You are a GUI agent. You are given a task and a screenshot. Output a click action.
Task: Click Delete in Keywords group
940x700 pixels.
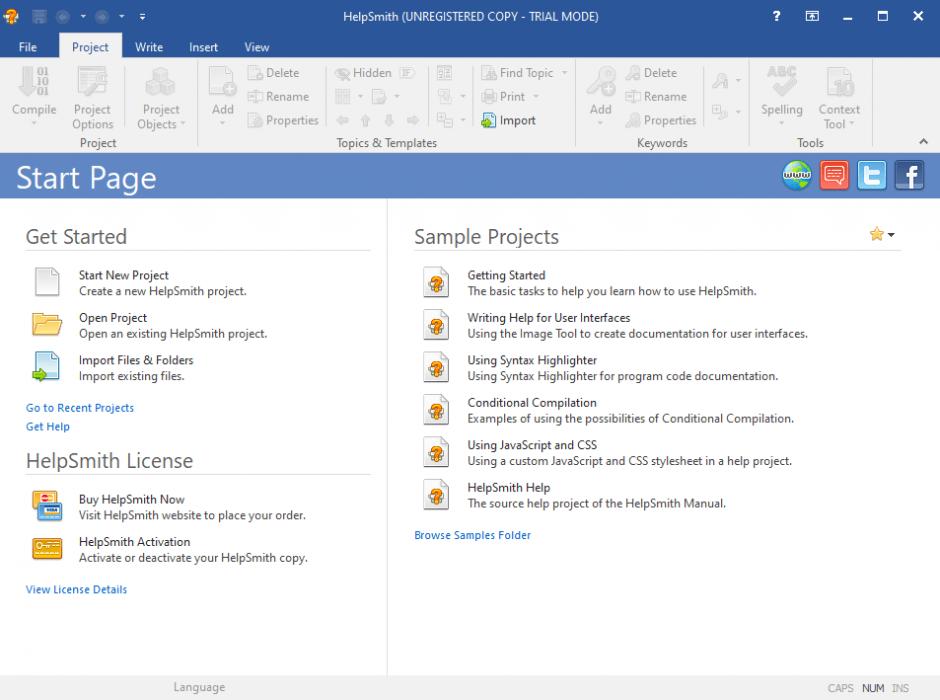point(651,73)
